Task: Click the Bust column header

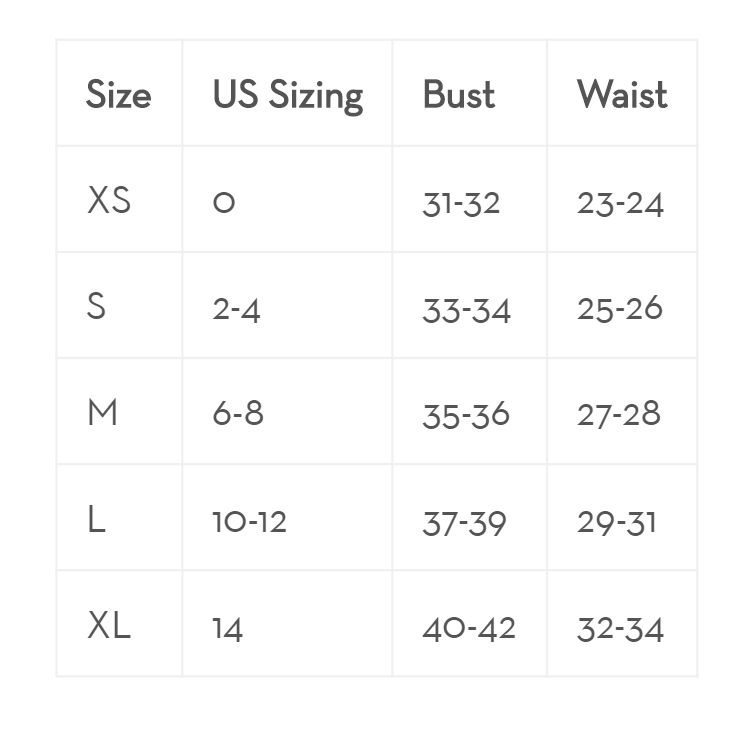Action: pyautogui.click(x=459, y=94)
